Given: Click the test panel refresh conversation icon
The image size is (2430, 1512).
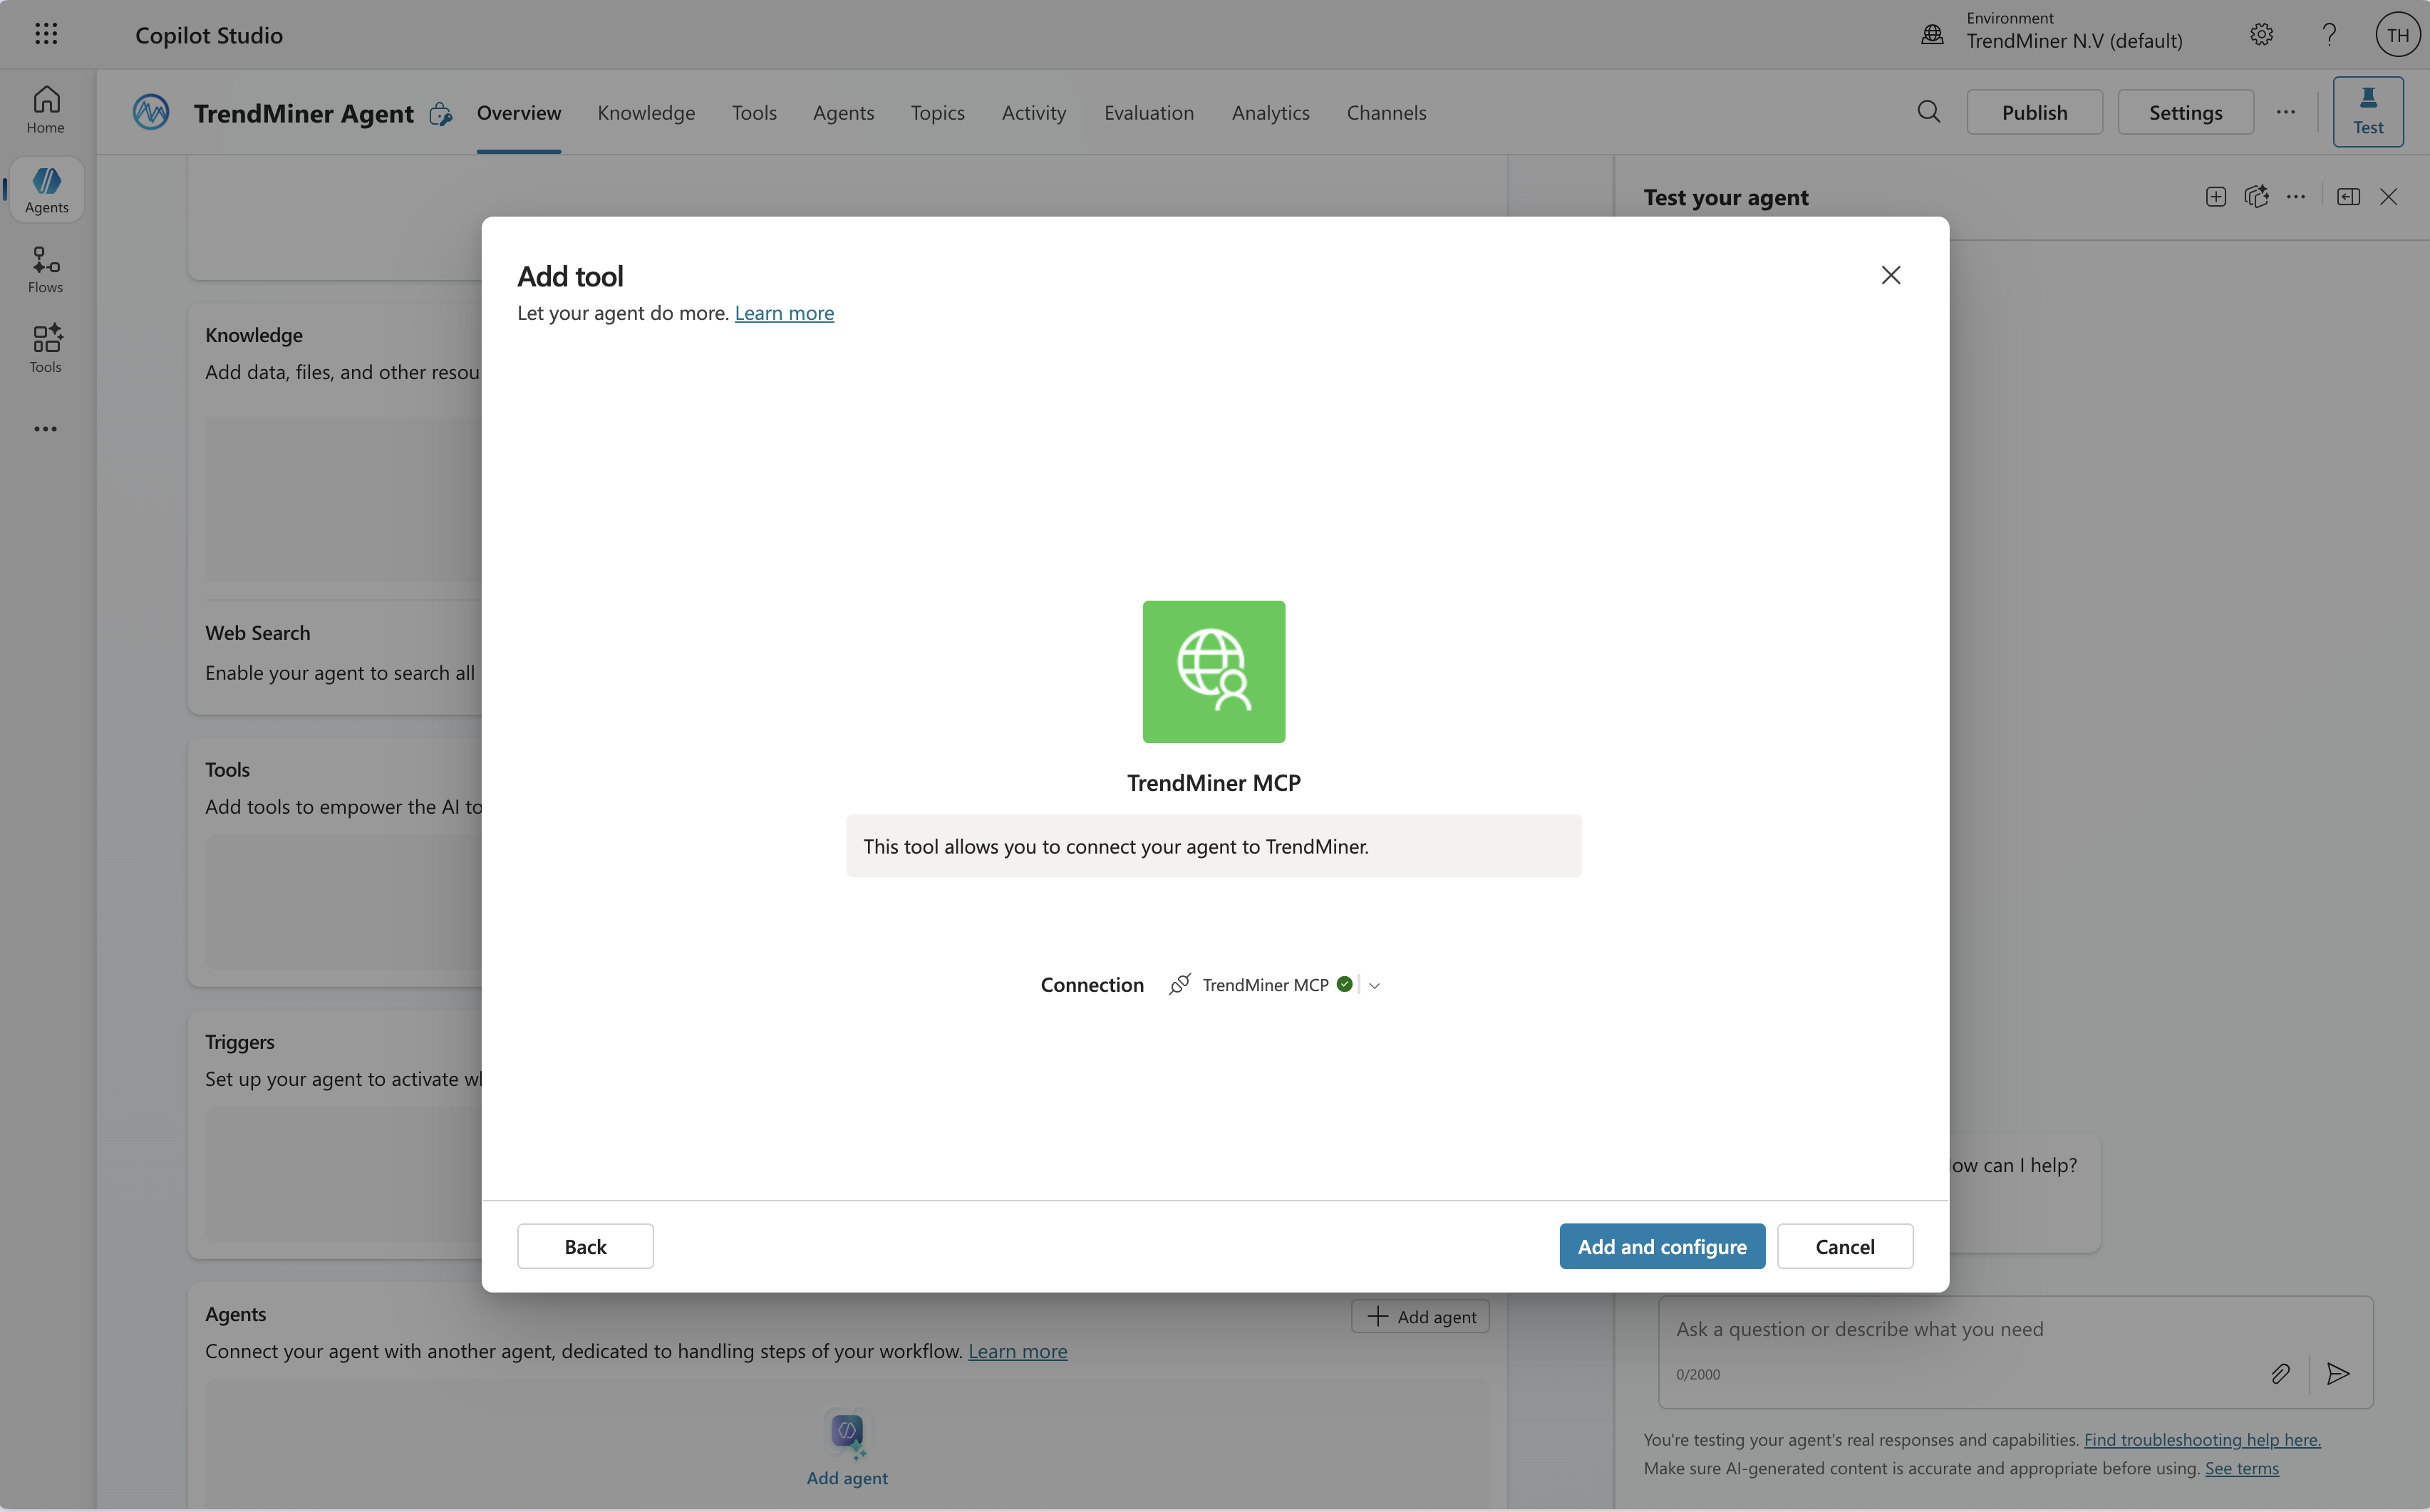Looking at the screenshot, I should click(2256, 197).
